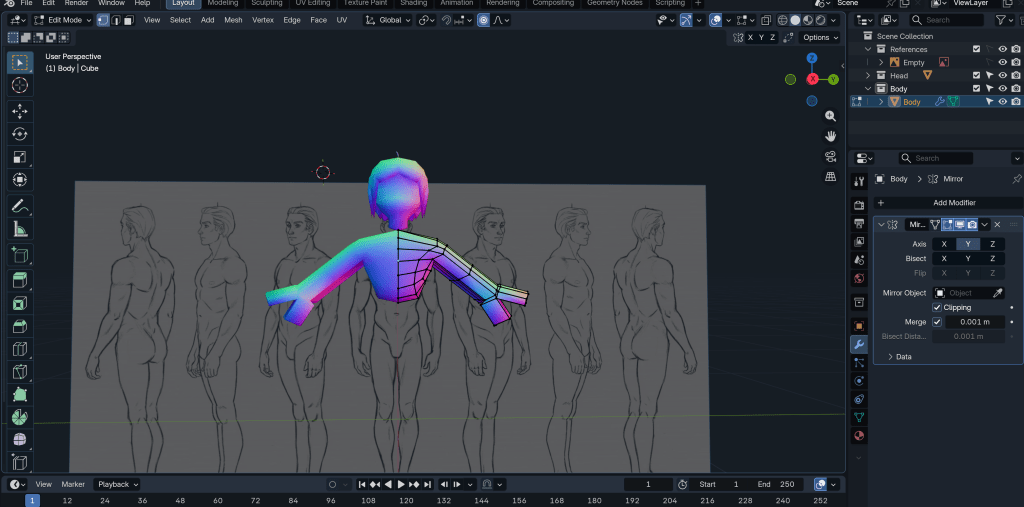Viewport: 1024px width, 507px height.
Task: Pick the eyedropper for Mirror Object
Action: pyautogui.click(x=997, y=293)
